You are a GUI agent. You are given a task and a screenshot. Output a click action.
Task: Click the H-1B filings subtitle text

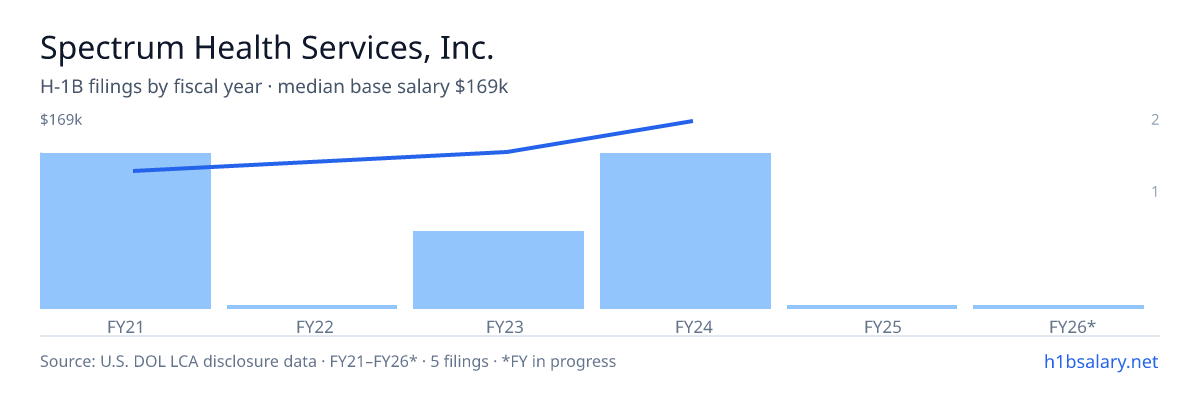click(x=274, y=87)
